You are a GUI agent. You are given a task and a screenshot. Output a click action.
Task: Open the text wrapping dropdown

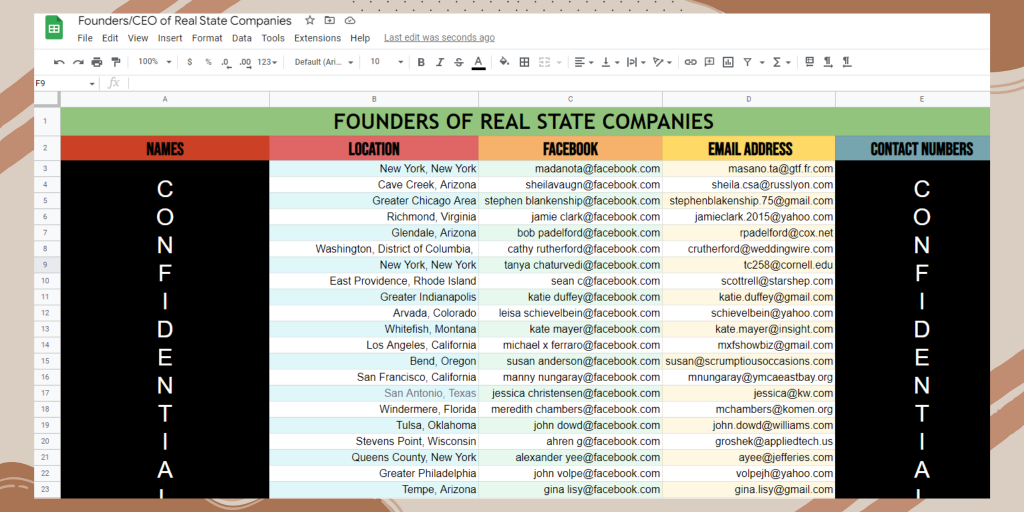click(x=635, y=62)
